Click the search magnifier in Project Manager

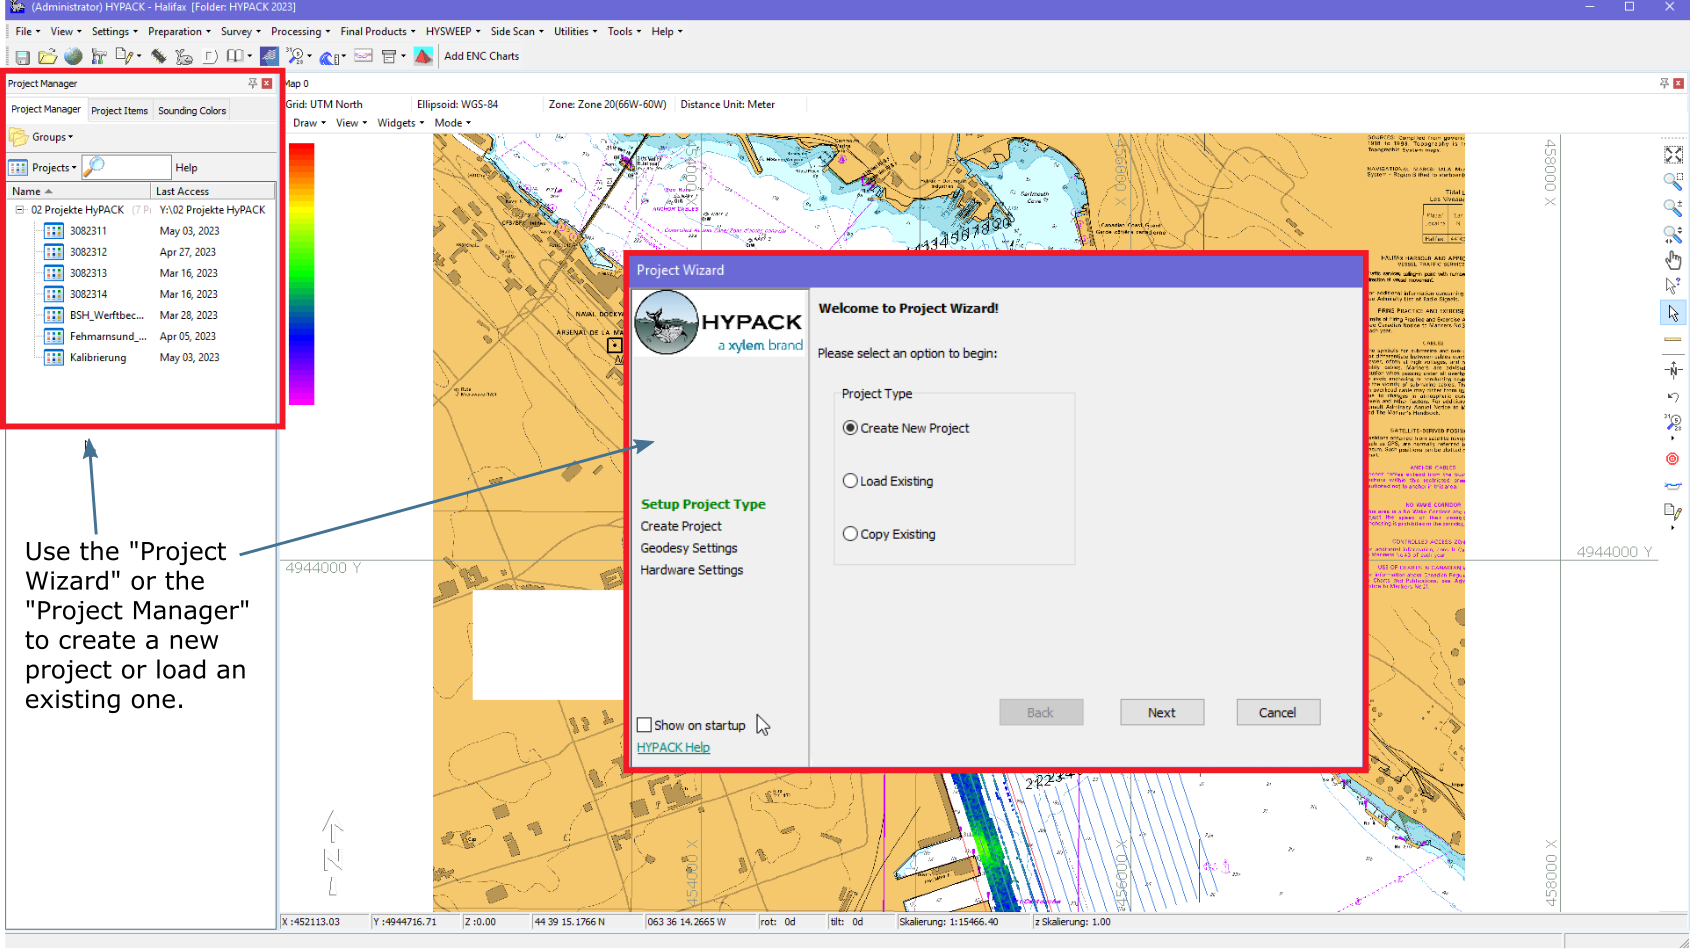pyautogui.click(x=94, y=166)
